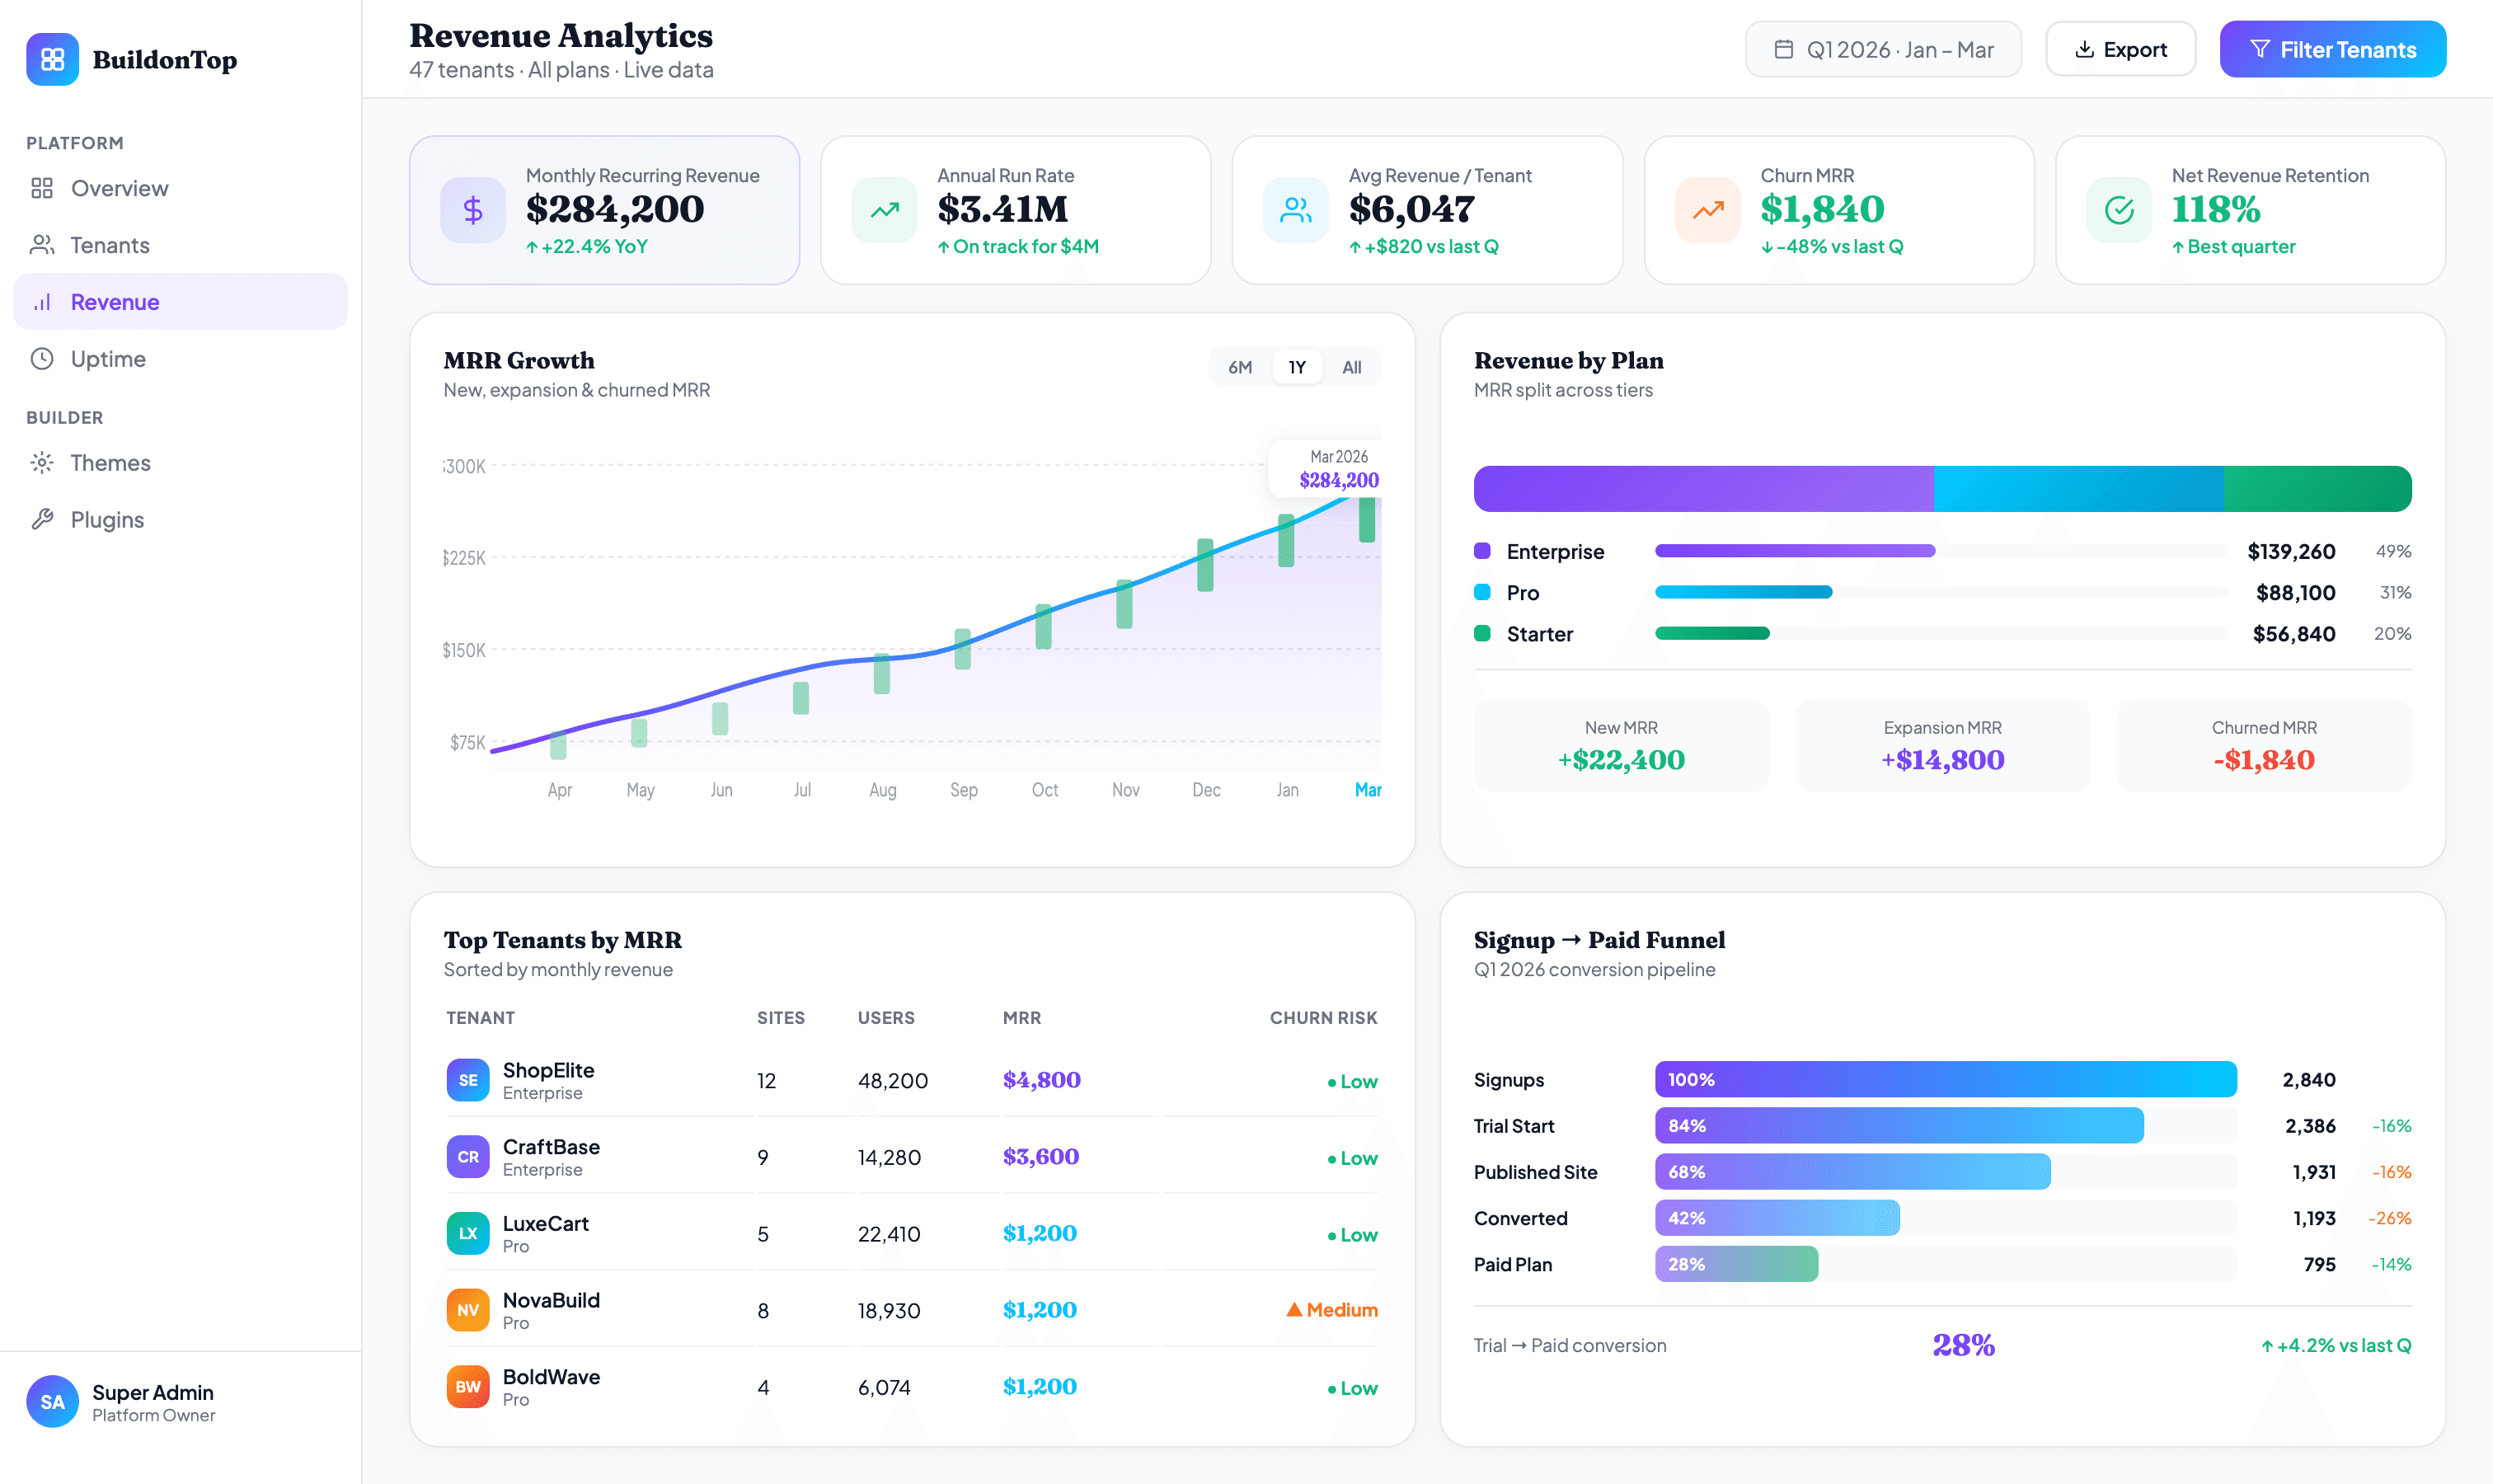
Task: Open the Tenants section icon
Action: point(43,244)
